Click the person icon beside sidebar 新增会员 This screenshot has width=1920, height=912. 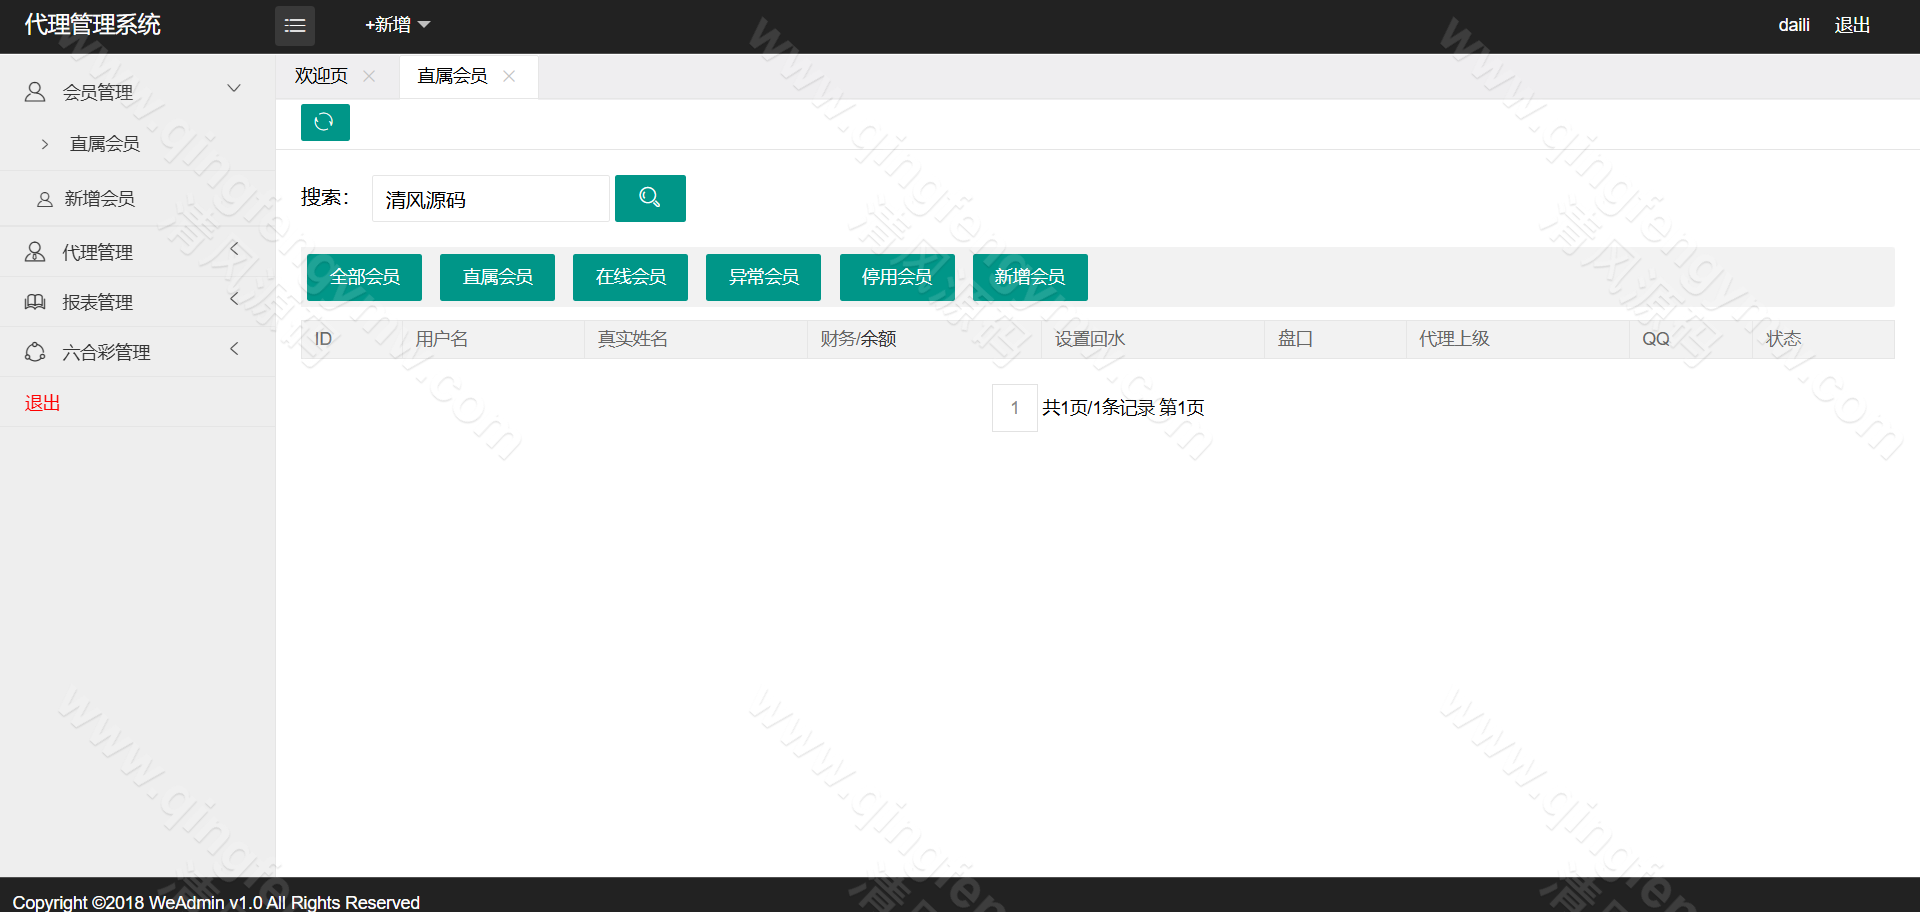pos(45,200)
